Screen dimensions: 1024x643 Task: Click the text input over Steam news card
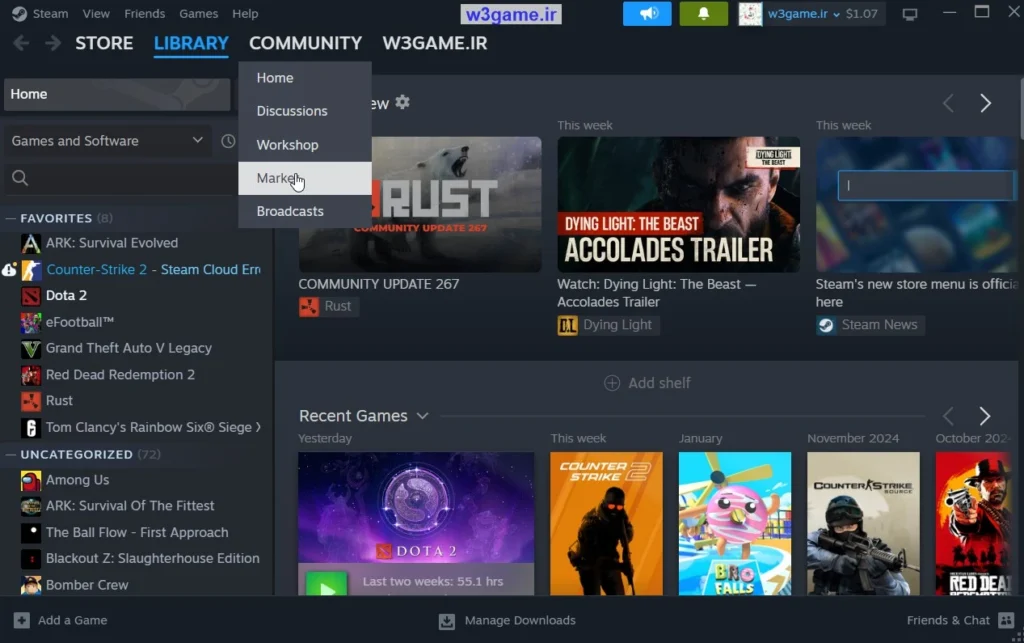click(926, 185)
